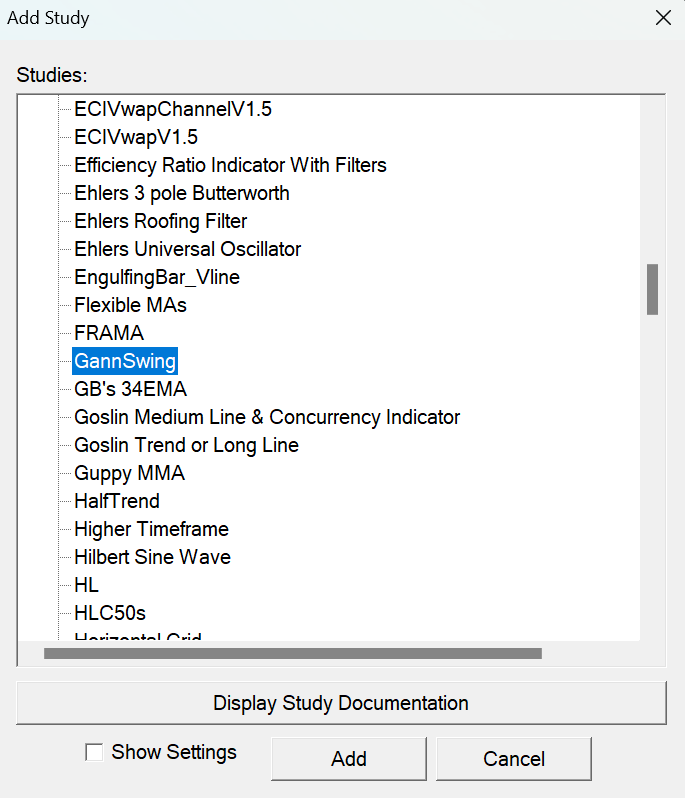Choose the Guppy MMA study
The width and height of the screenshot is (685, 798).
tap(129, 473)
